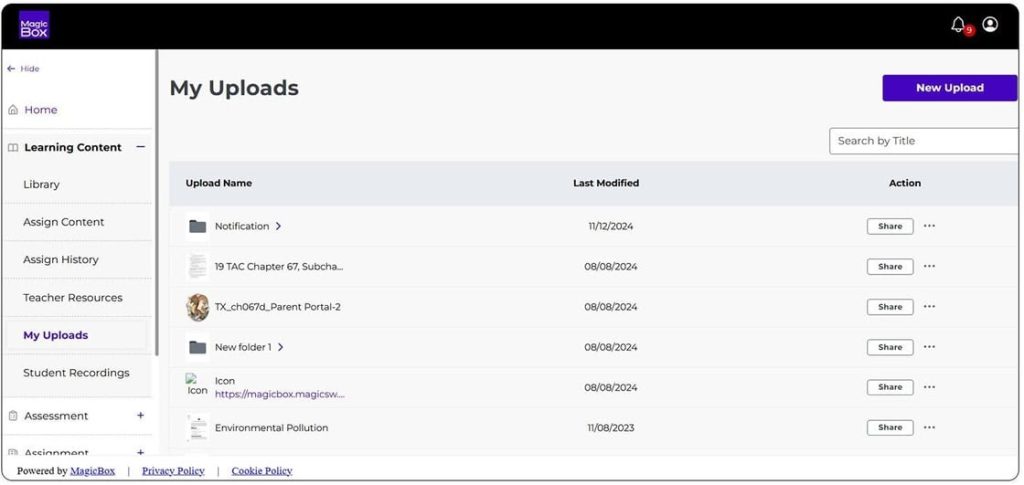Screen dimensions: 1024x485
Task: Click the Notification folder icon
Action: (x=197, y=227)
